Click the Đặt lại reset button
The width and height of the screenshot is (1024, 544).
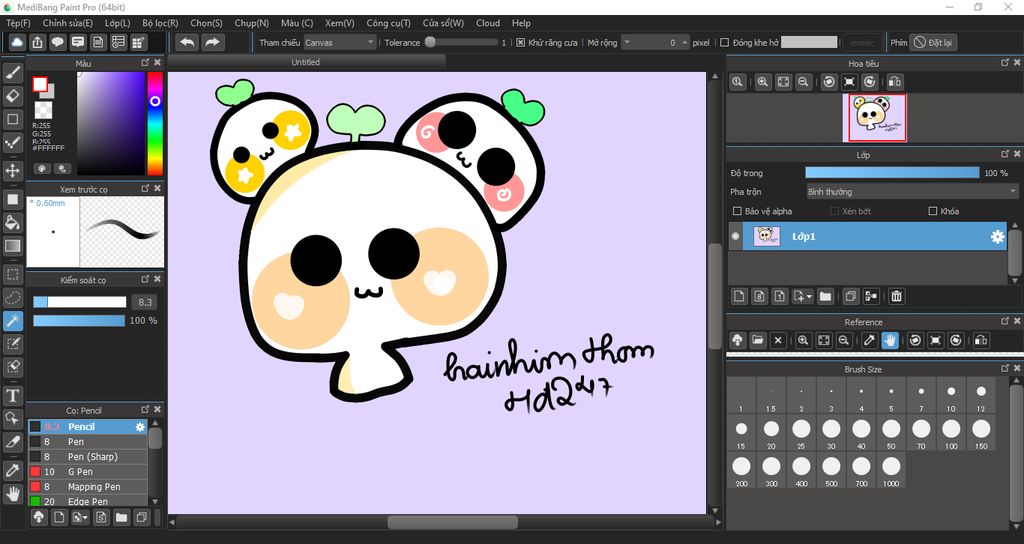(x=933, y=42)
